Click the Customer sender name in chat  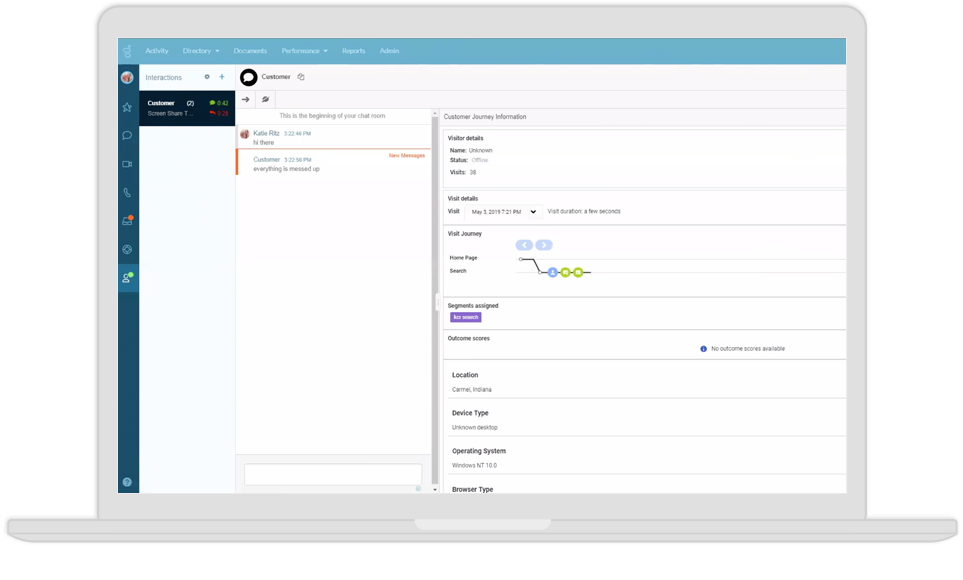267,160
